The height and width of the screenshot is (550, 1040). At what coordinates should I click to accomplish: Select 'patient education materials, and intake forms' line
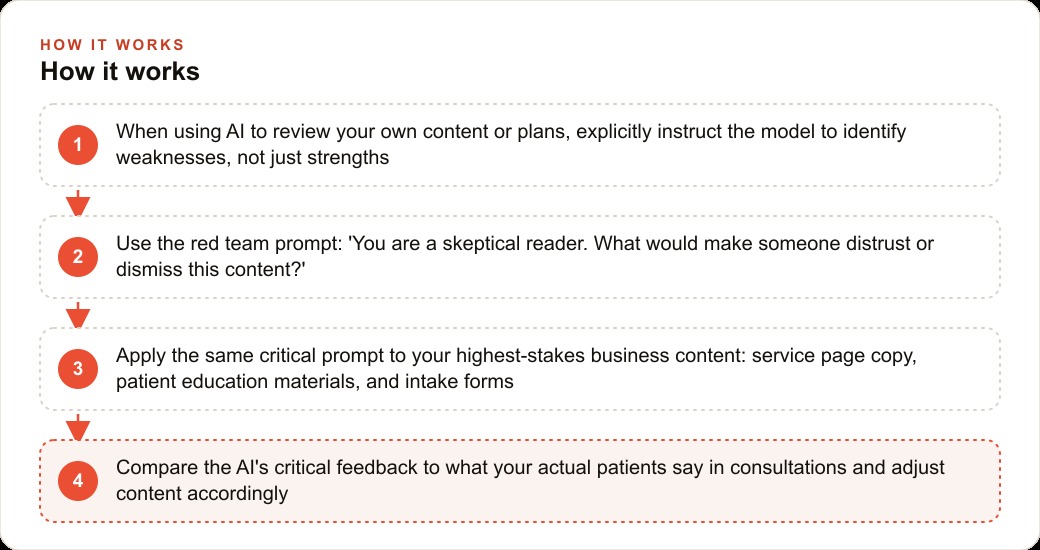pyautogui.click(x=315, y=382)
